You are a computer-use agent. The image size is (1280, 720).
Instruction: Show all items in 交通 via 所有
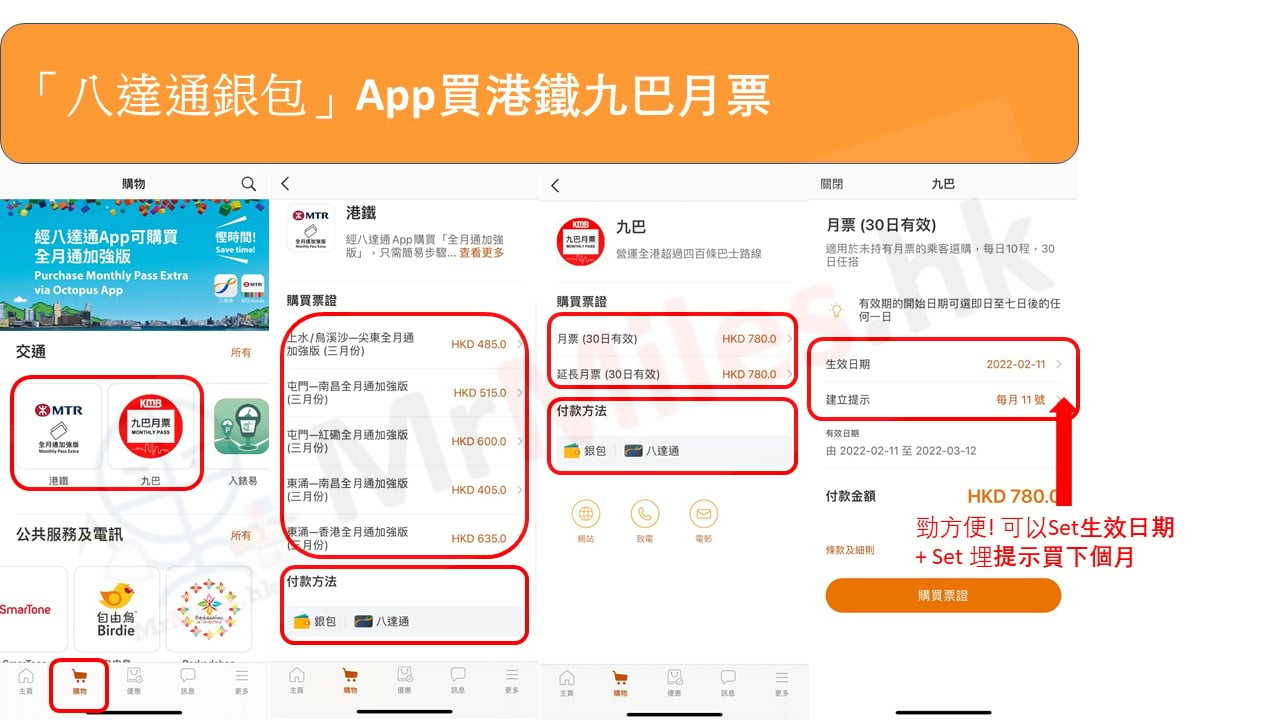[241, 353]
